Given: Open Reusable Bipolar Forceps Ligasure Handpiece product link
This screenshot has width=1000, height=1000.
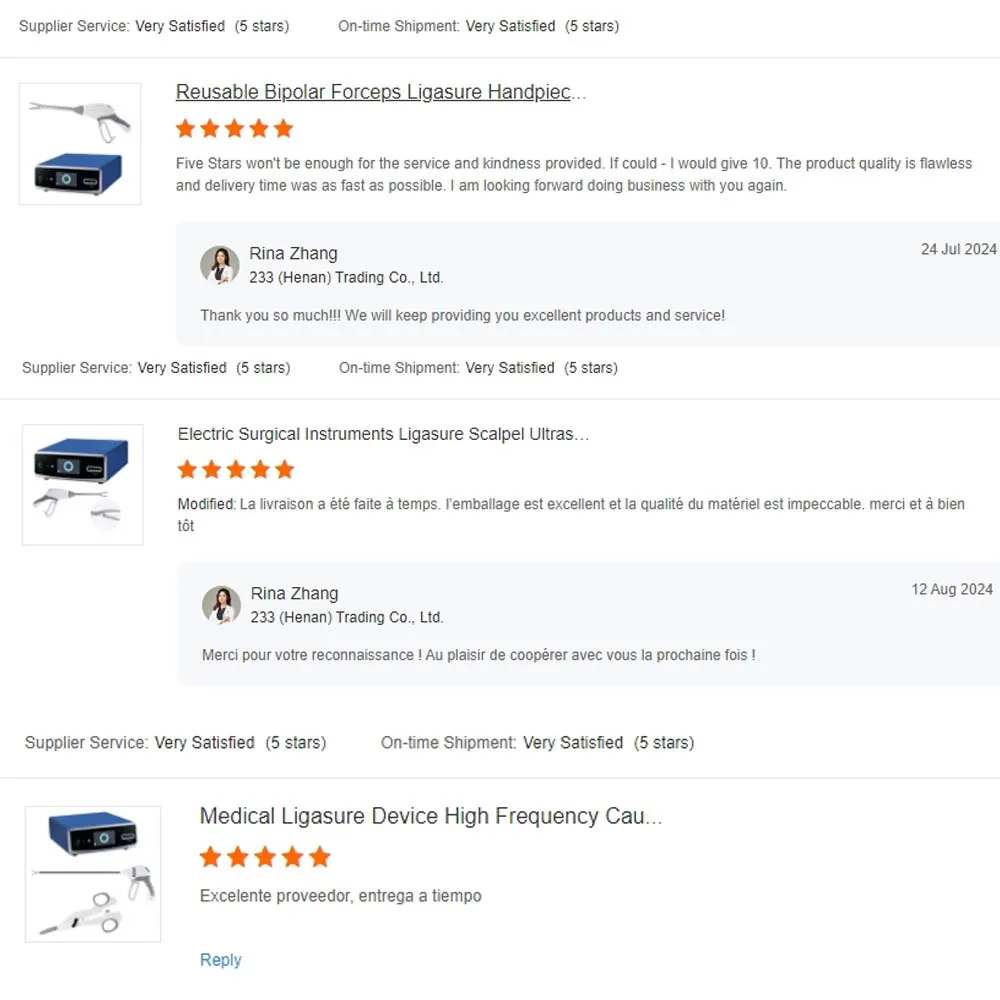Looking at the screenshot, I should [x=380, y=93].
